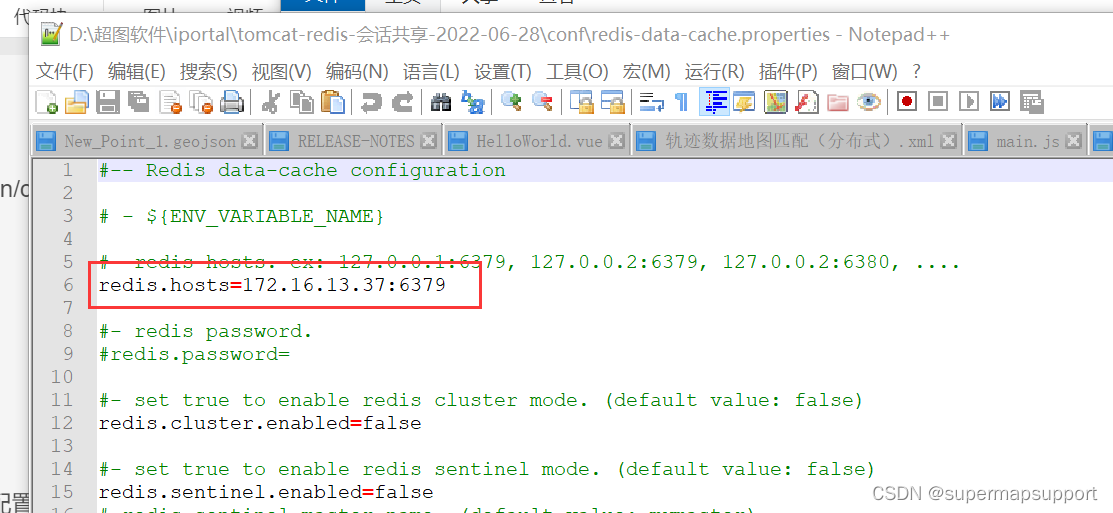Close the HelloWorld.vue tab
1113x513 pixels.
click(x=618, y=140)
